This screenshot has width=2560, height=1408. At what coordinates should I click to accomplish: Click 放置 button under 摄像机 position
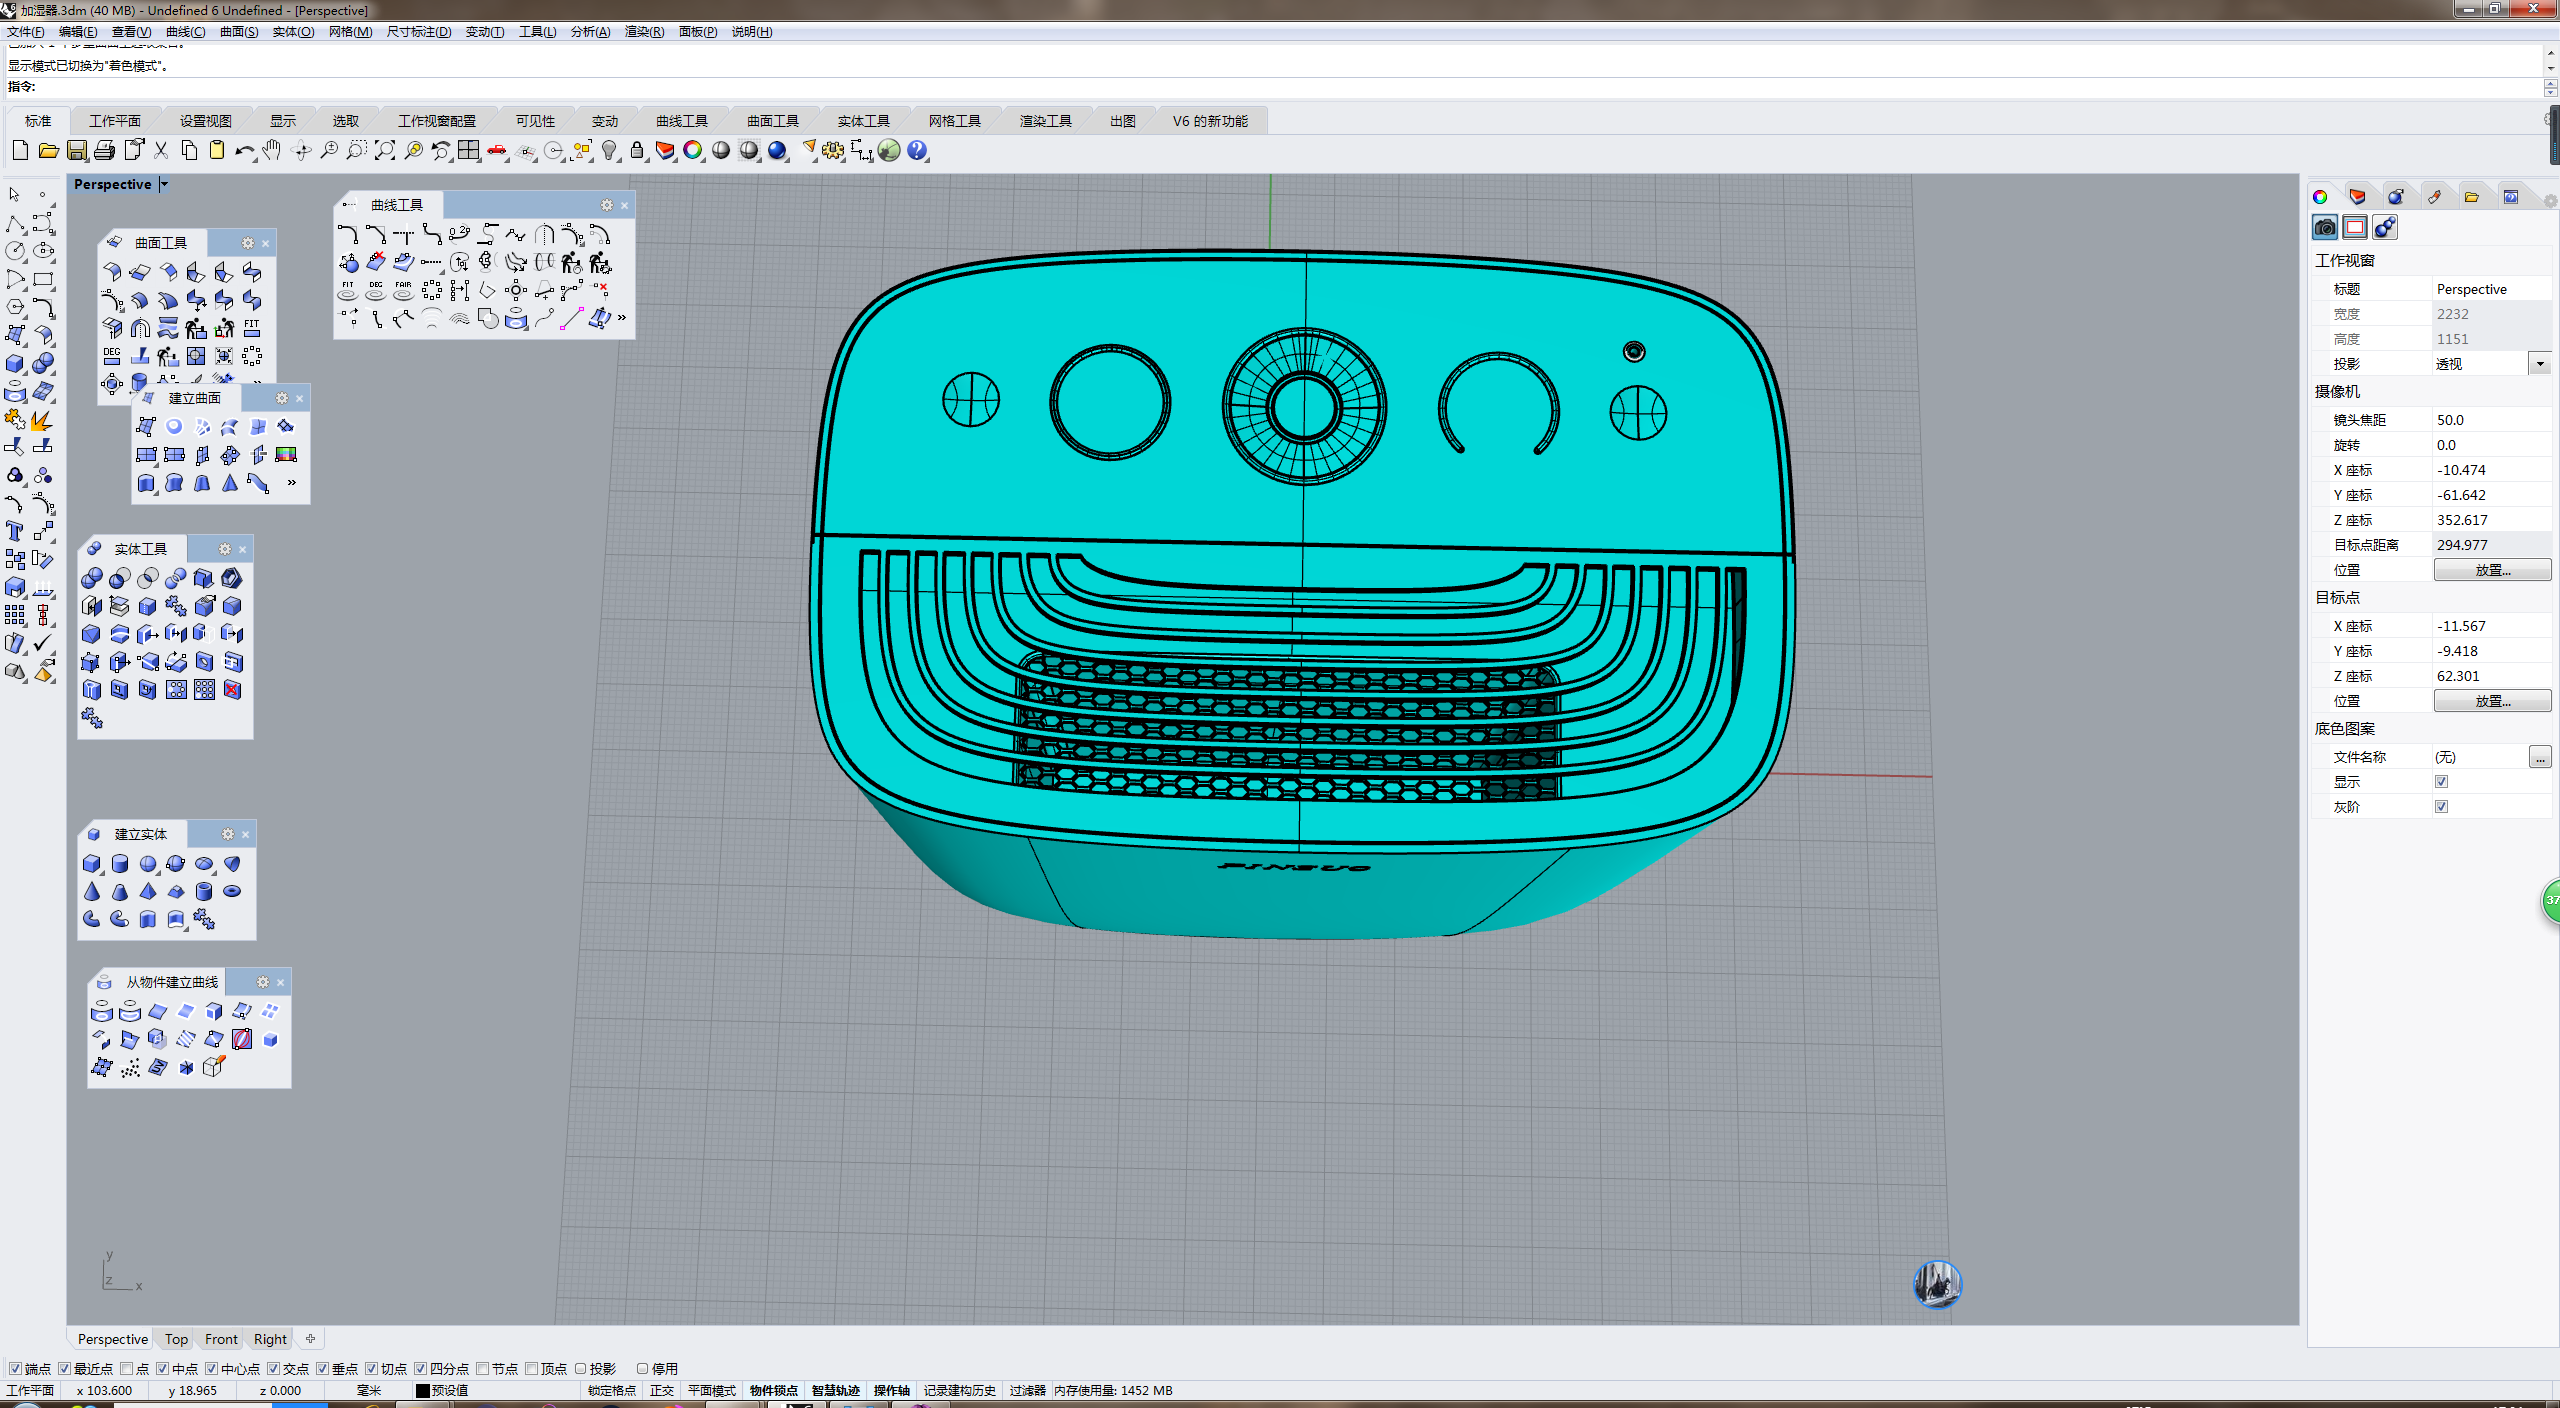2491,570
